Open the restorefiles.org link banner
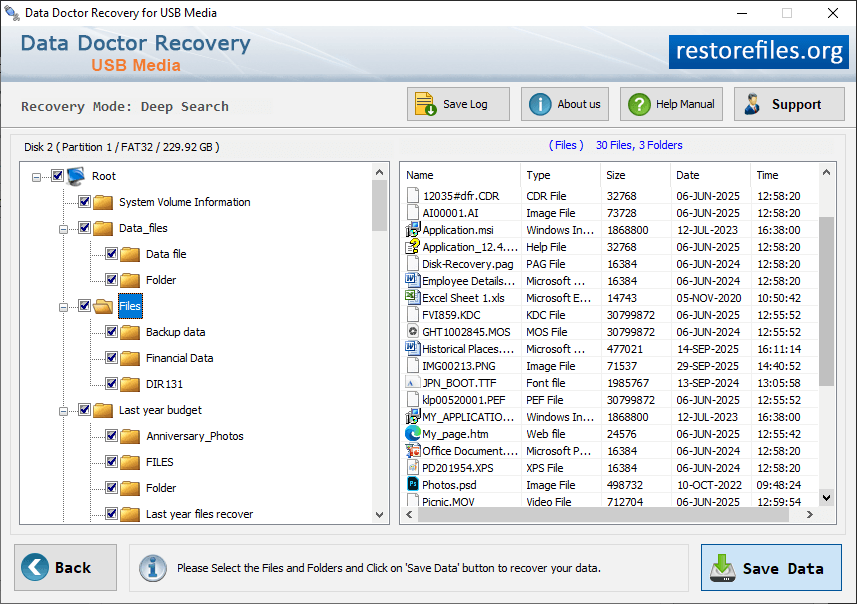Viewport: 857px width, 604px height. tap(759, 51)
